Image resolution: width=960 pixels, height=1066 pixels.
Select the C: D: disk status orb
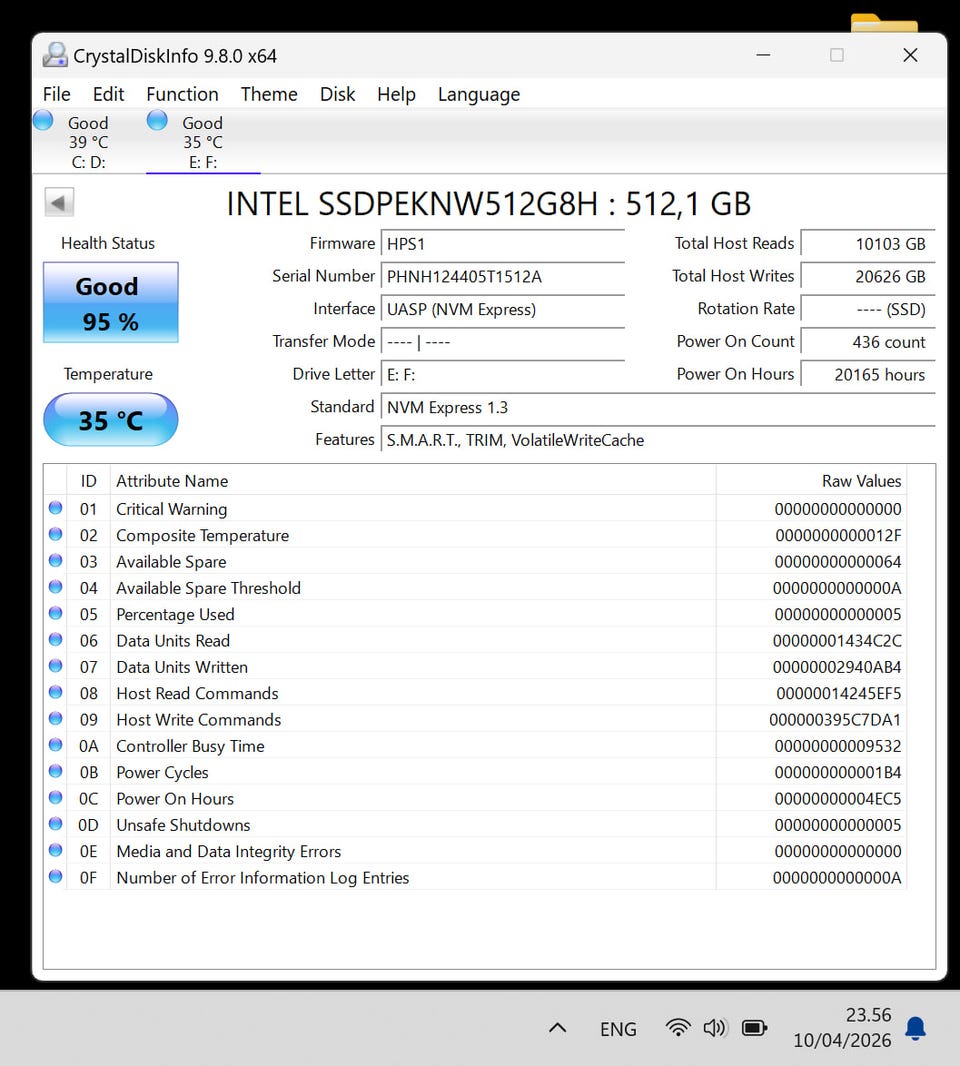(43, 121)
